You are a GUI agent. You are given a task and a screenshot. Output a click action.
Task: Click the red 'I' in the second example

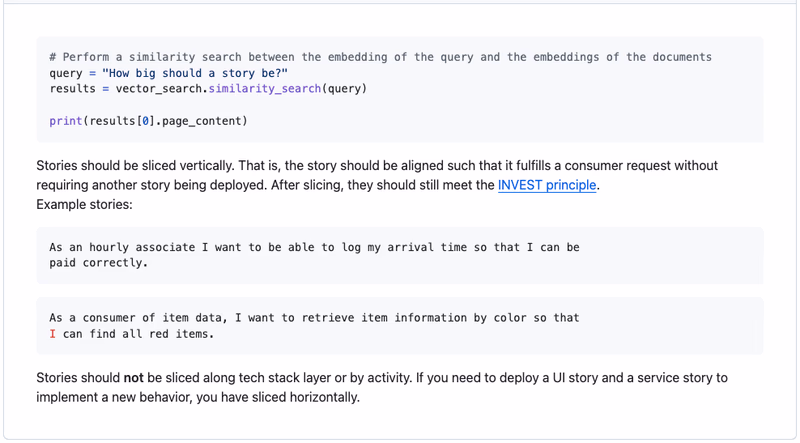click(53, 334)
